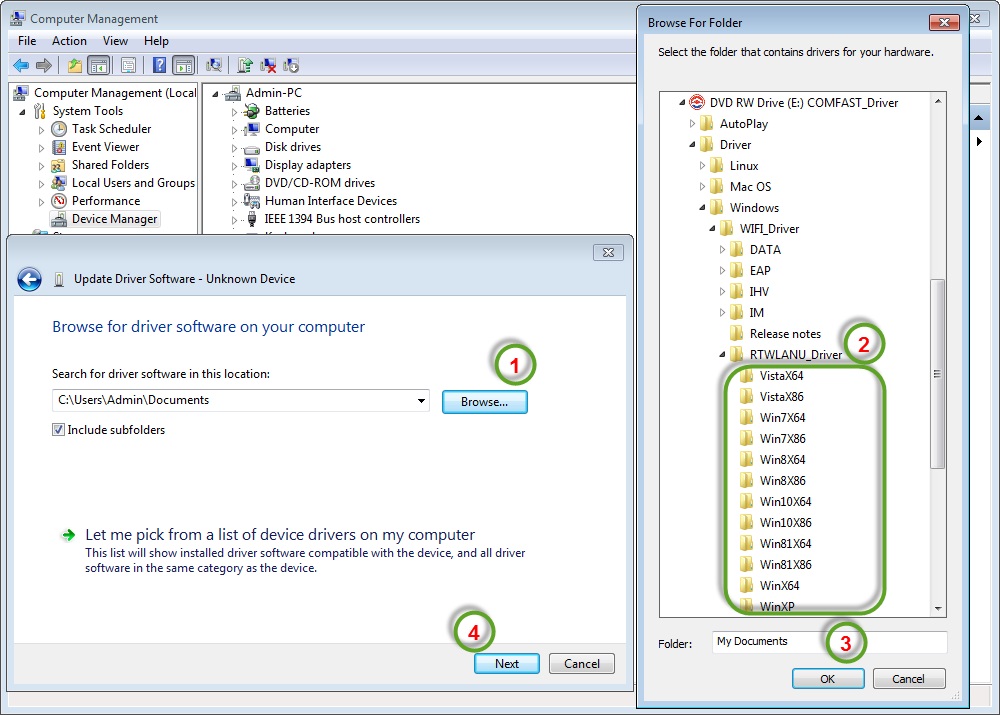Expand the Linux folder in tree

tap(703, 166)
